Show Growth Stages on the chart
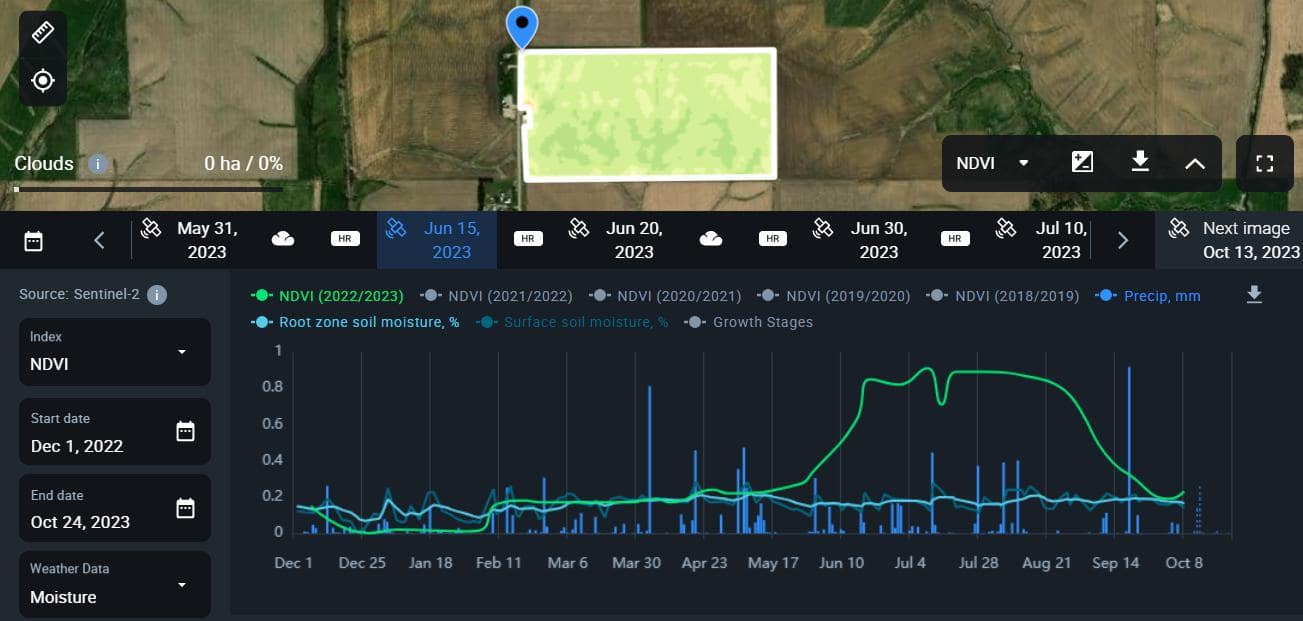 [x=748, y=322]
